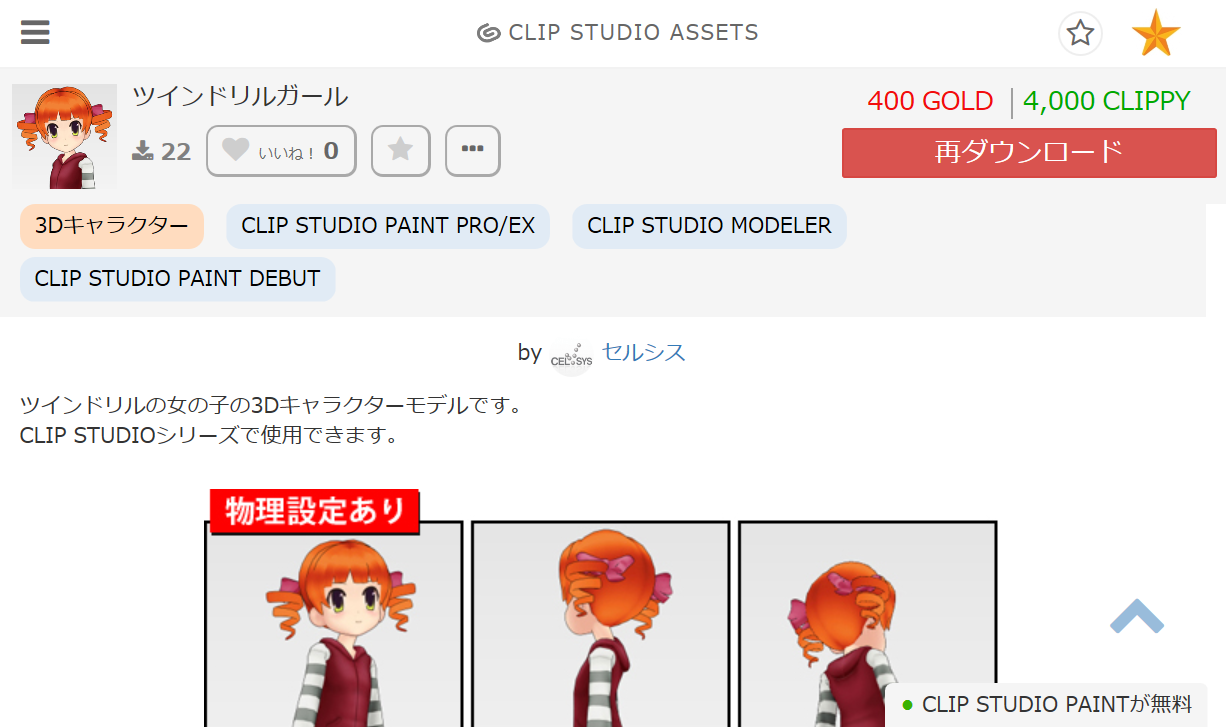Select the CLIP STUDIO PAINT PRO/EX tag
Viewport: 1226px width, 727px height.
(388, 226)
